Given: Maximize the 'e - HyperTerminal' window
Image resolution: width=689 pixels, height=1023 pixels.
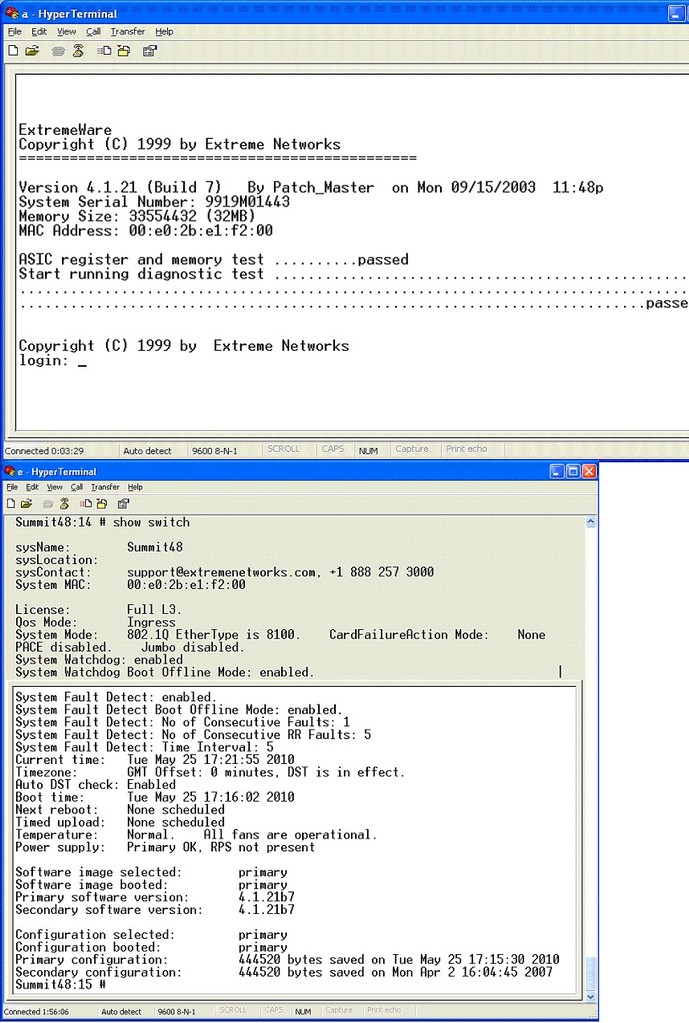Looking at the screenshot, I should [x=573, y=471].
